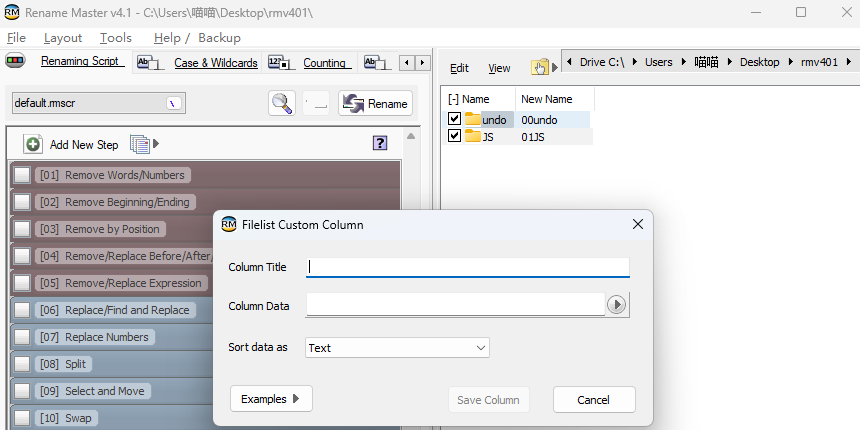Enable step 08 Split checkbox
The height and width of the screenshot is (430, 860).
[22, 364]
